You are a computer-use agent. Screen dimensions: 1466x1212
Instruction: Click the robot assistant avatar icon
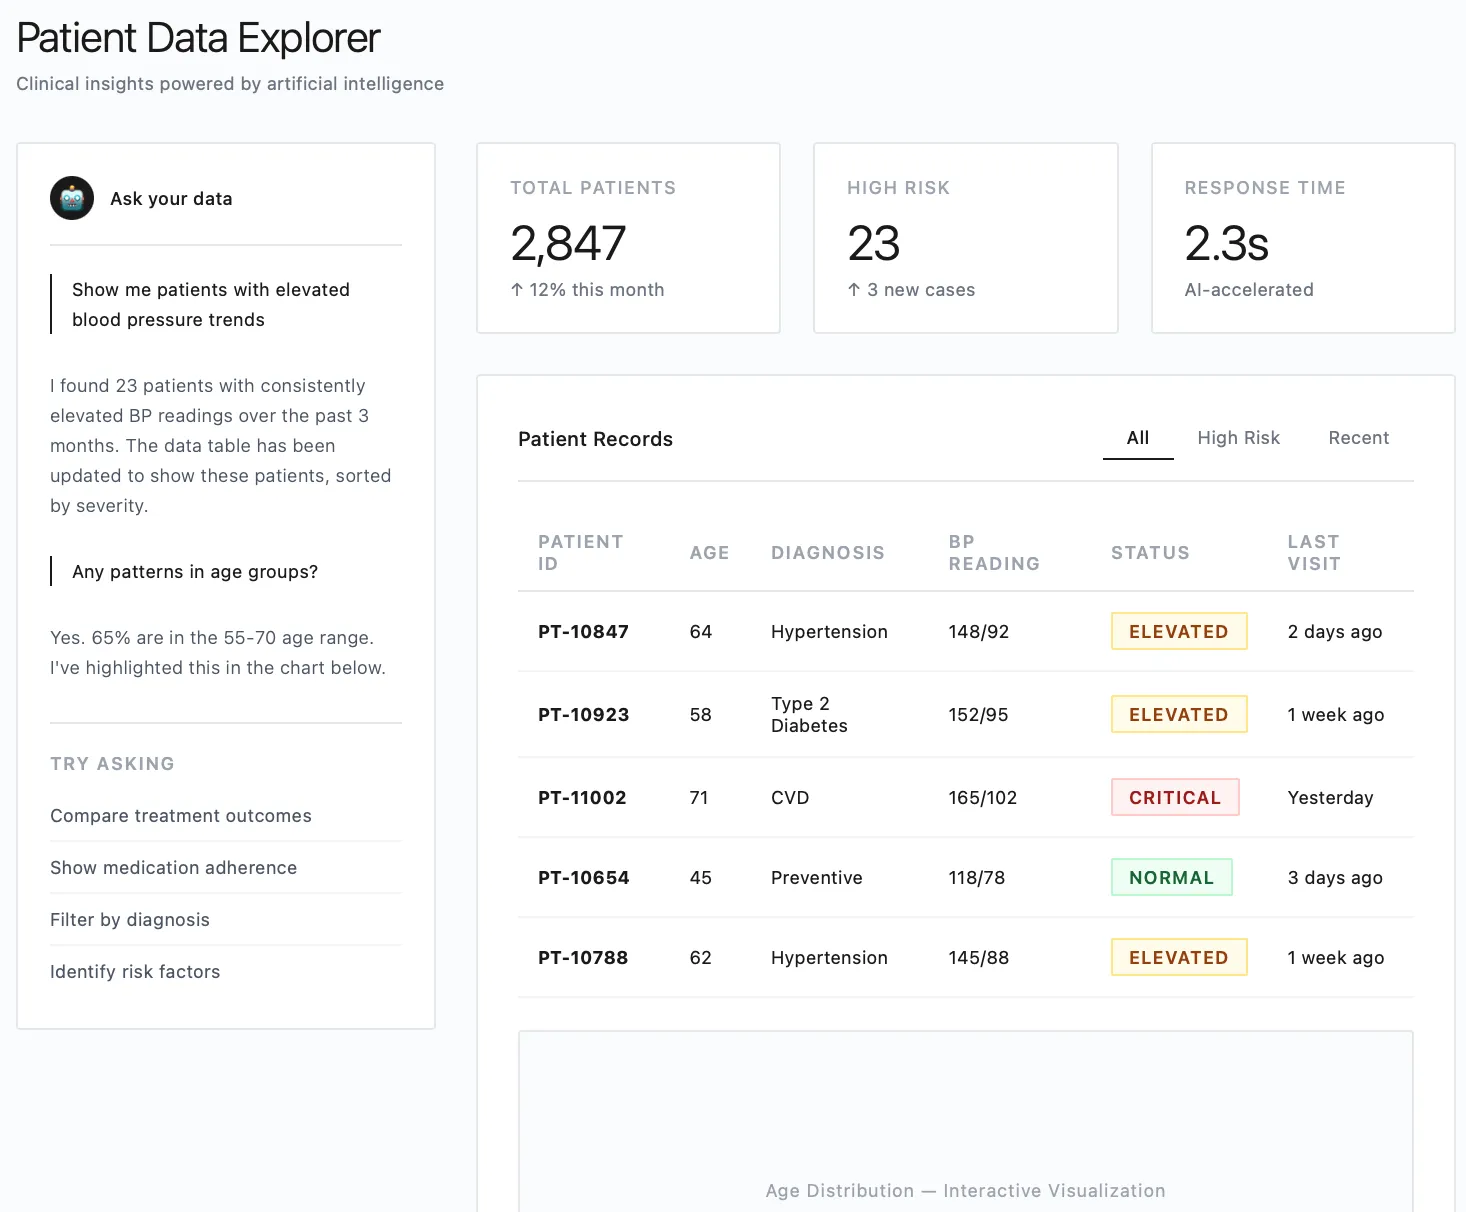tap(72, 198)
